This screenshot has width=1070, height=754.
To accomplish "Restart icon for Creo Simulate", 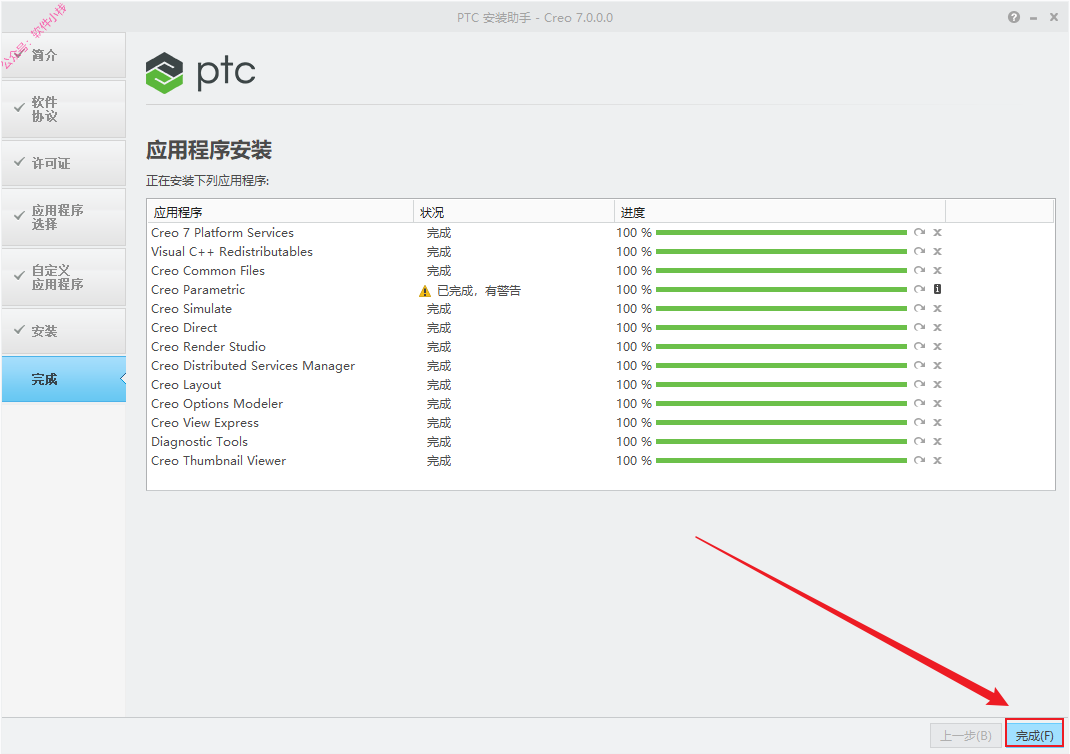I will click(919, 308).
